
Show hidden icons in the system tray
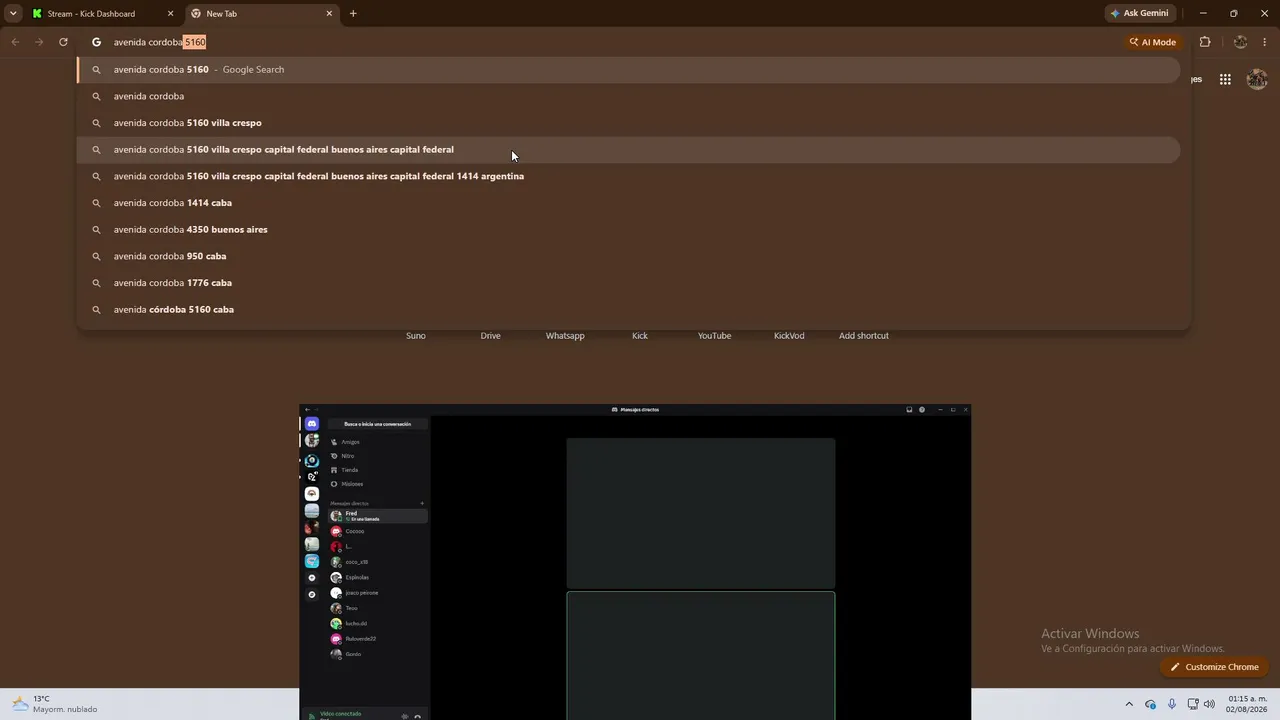(1129, 704)
